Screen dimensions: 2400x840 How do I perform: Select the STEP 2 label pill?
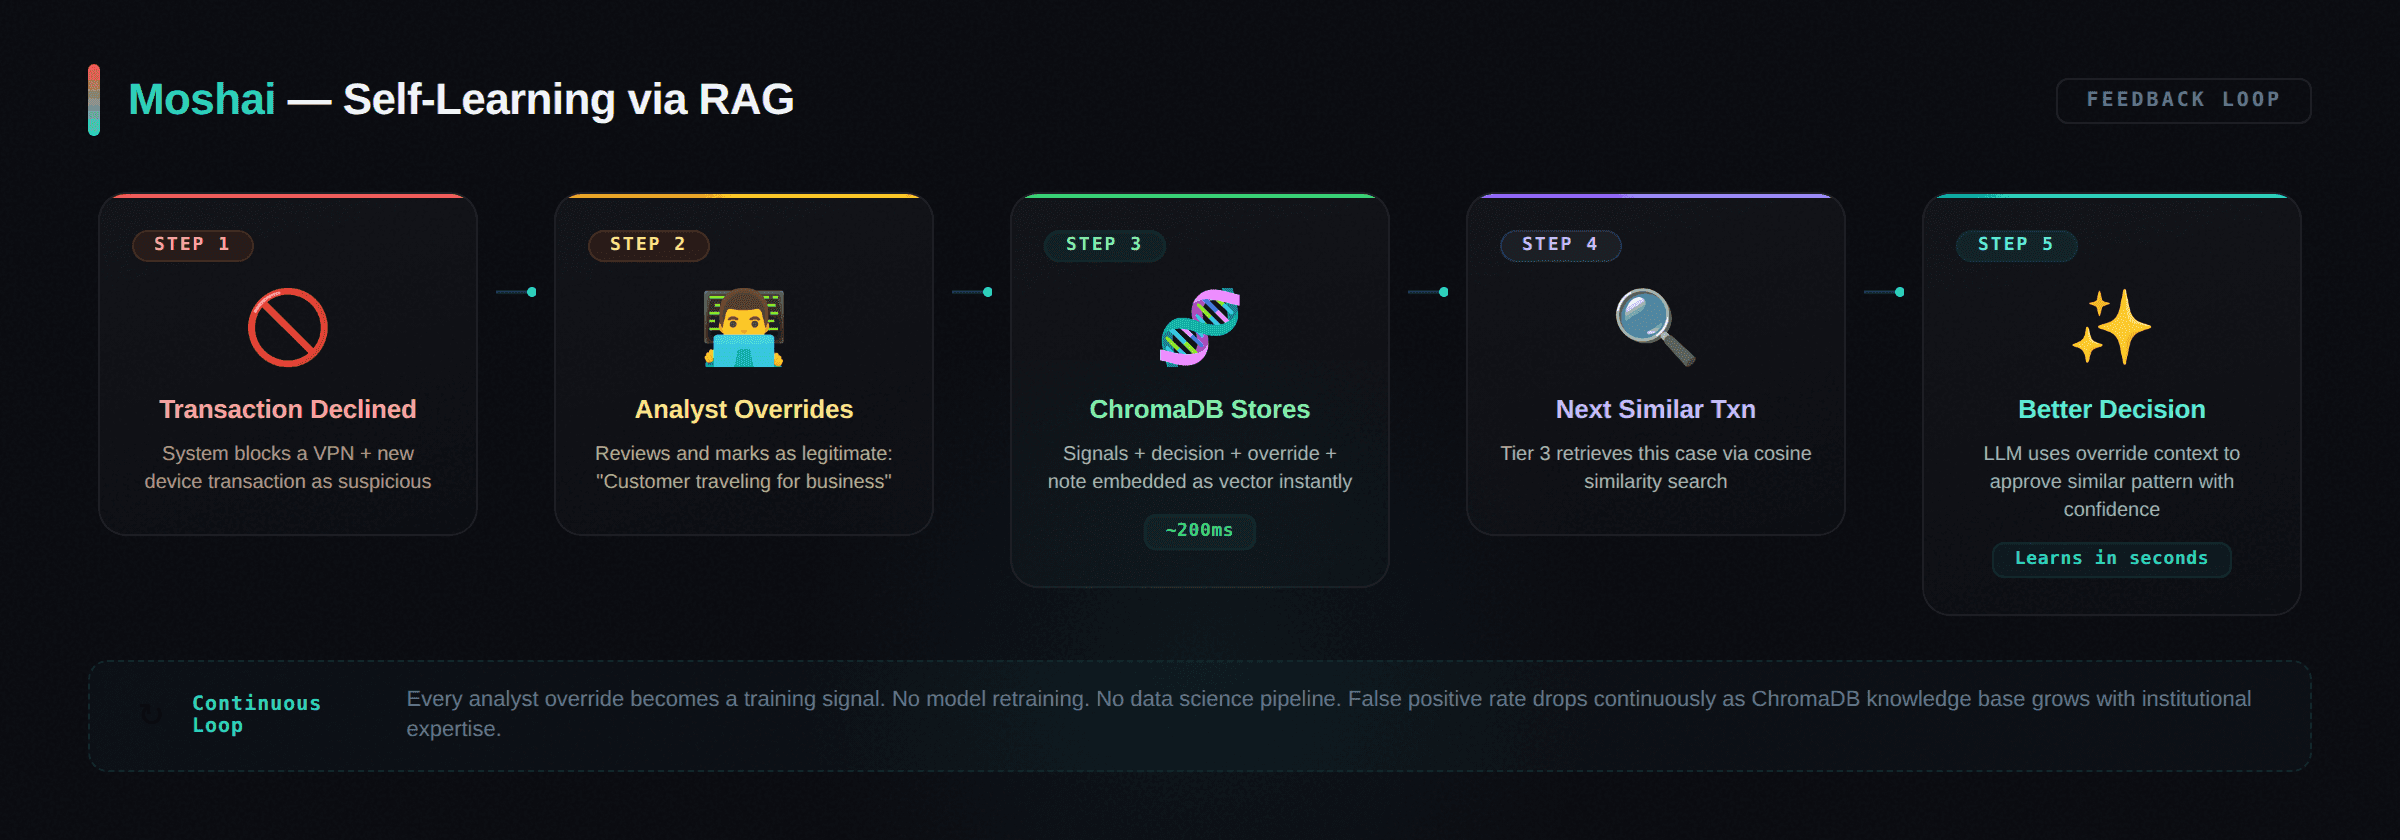pos(648,245)
